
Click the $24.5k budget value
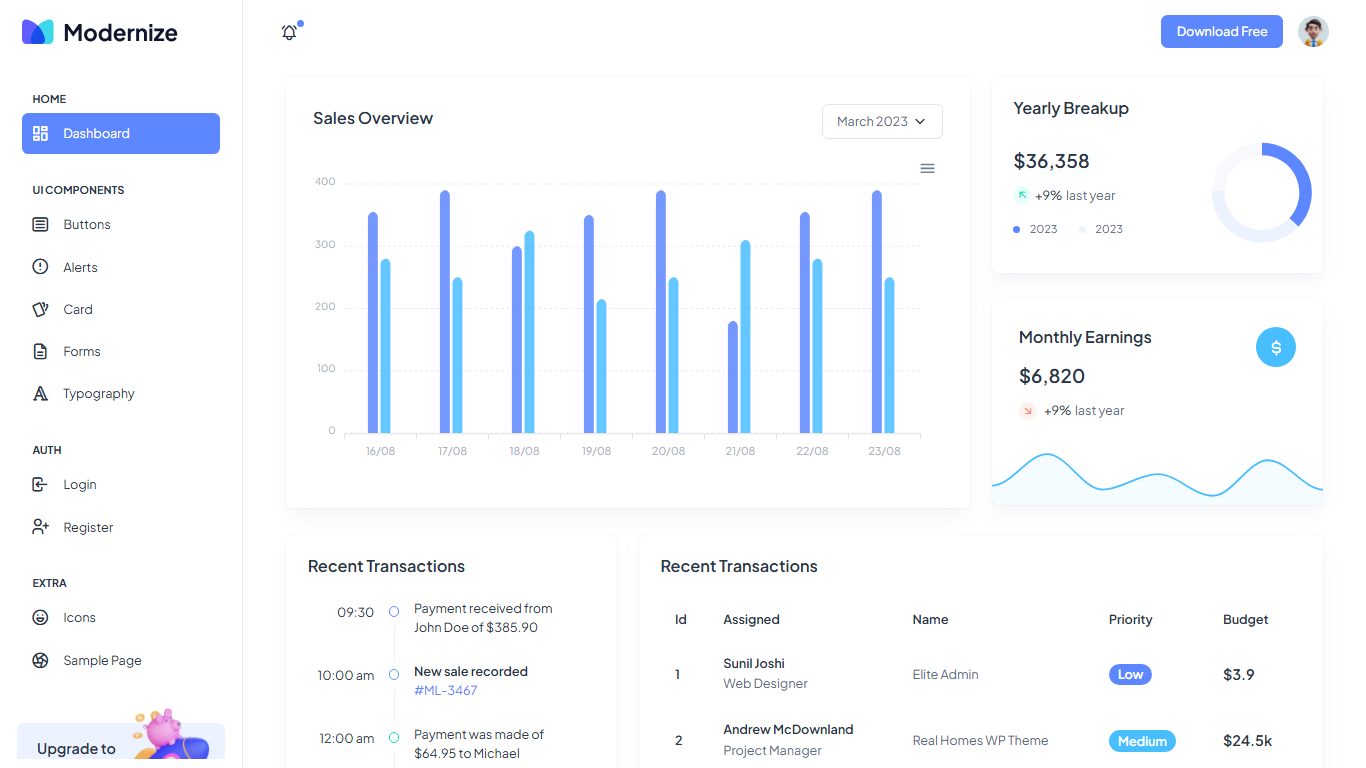tap(1247, 741)
